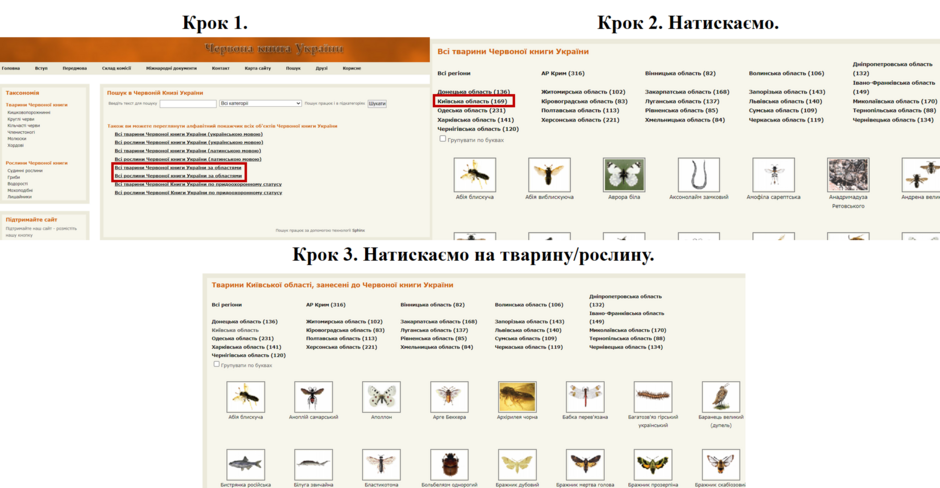Open Головна in the site menu
Screen dimensions: 940x488
tap(11, 68)
